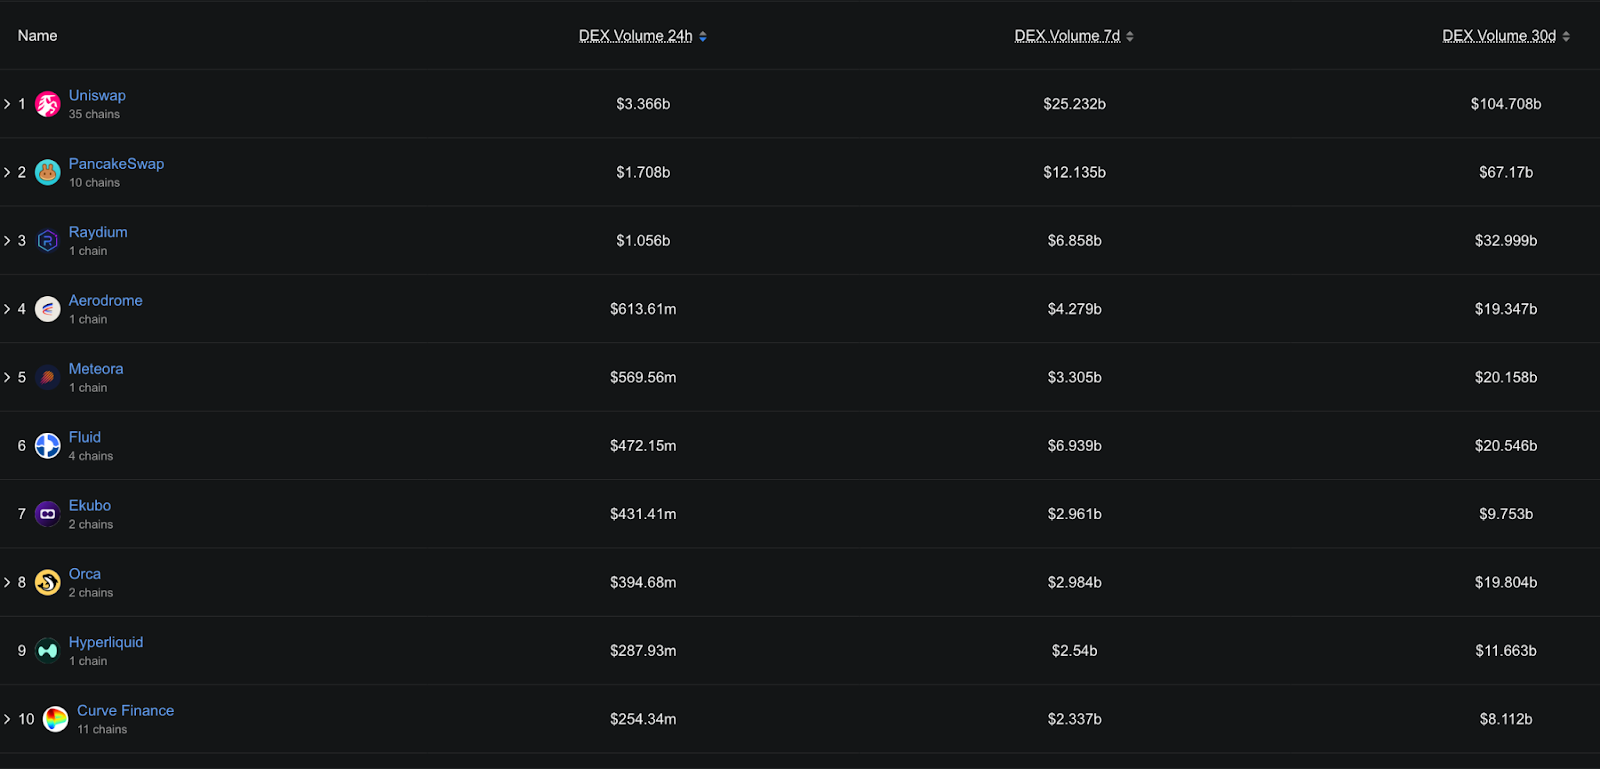Viewport: 1600px width, 769px height.
Task: Open the Uniswap protocol link
Action: click(96, 94)
